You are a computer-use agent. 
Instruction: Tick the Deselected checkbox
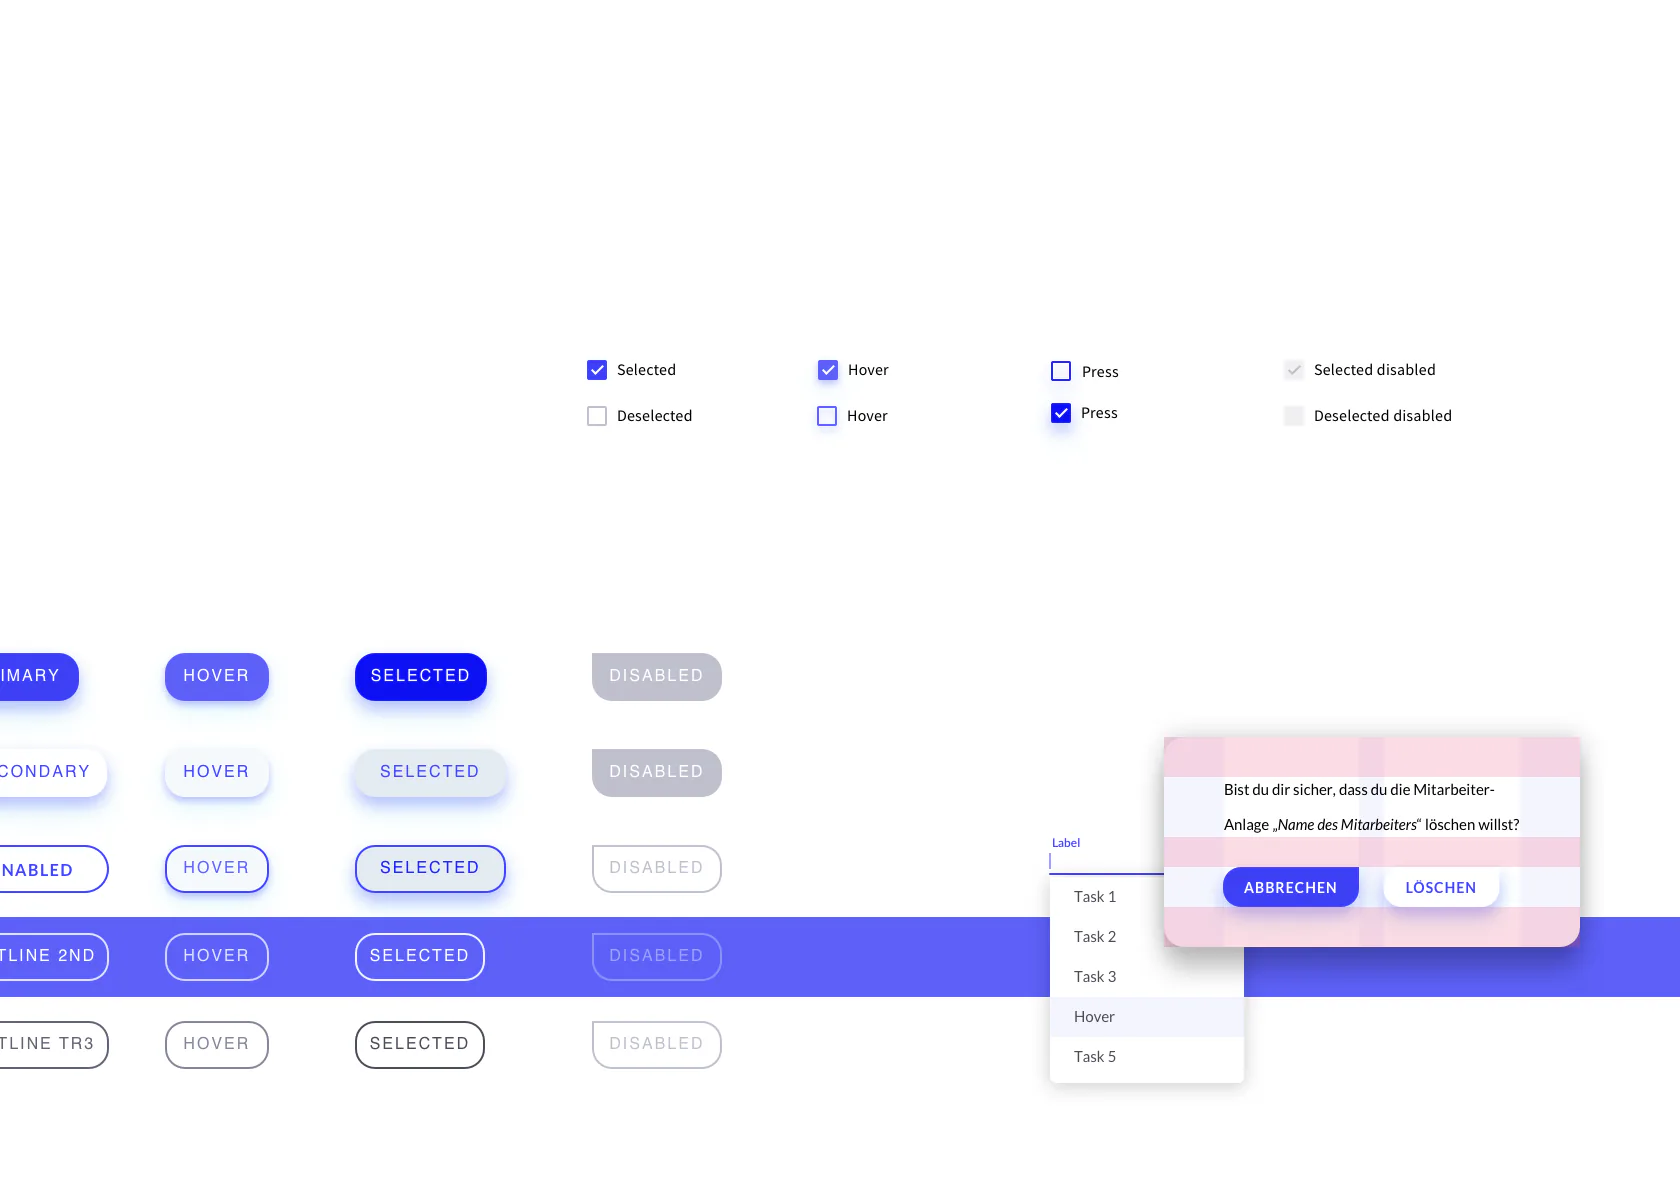tap(597, 416)
